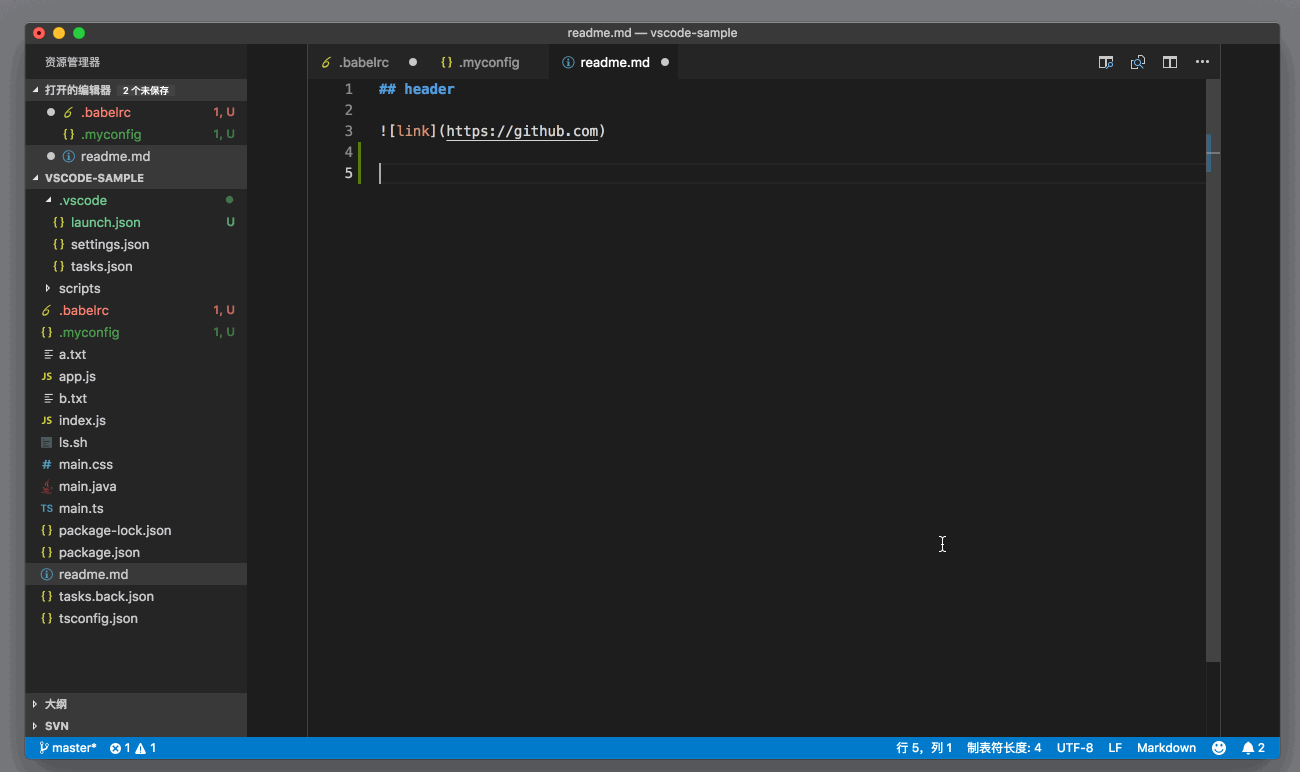Split the editor with the split icon
Viewport: 1300px width, 772px height.
[1170, 62]
